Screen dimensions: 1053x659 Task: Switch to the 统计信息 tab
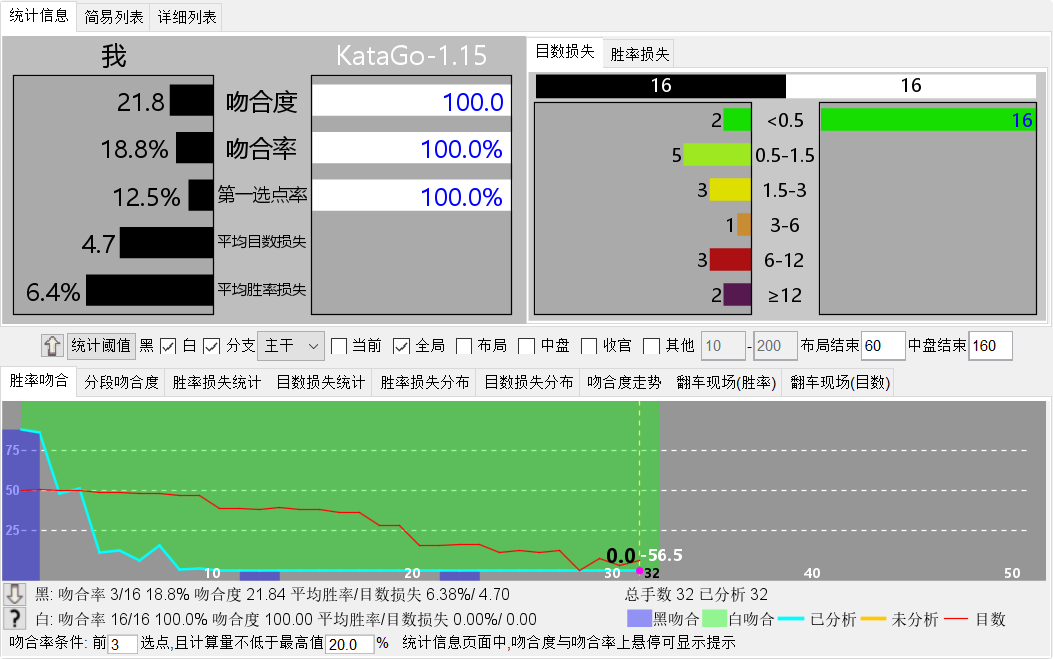pos(39,16)
